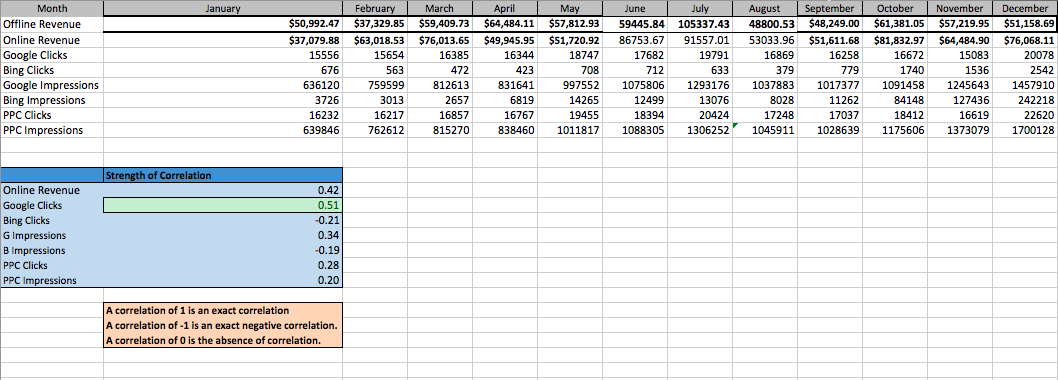
Task: Click the absence of correlation note
Action: pyautogui.click(x=223, y=340)
